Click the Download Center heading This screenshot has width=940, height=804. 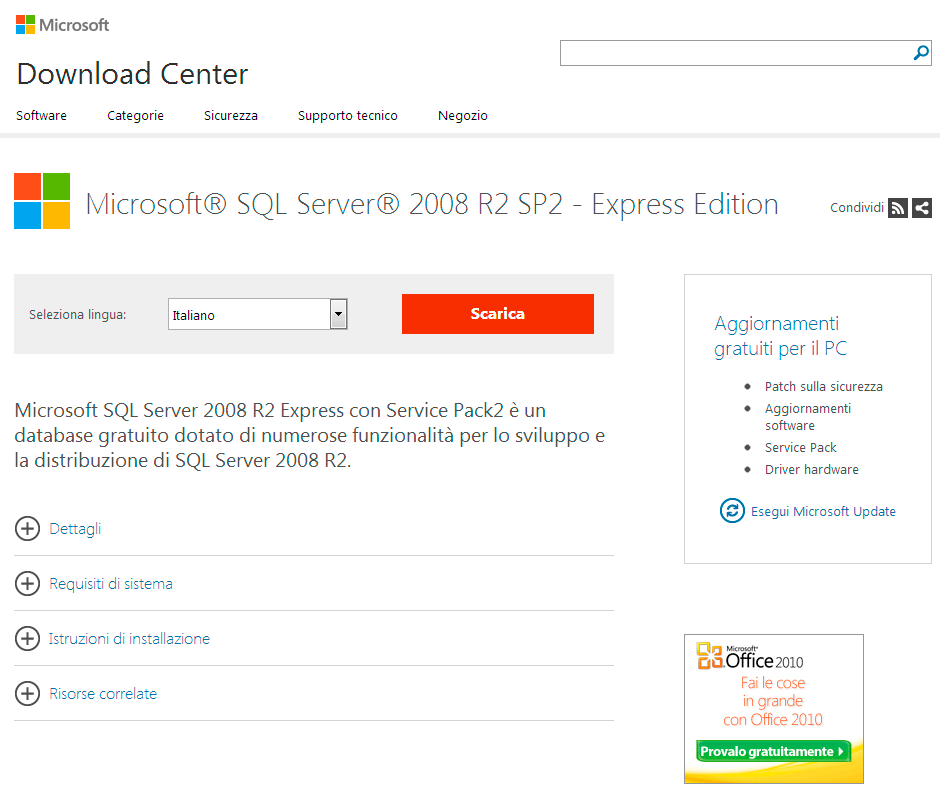[132, 74]
